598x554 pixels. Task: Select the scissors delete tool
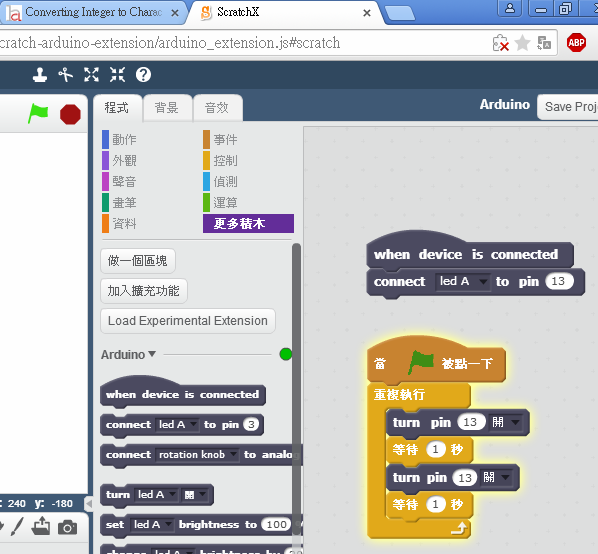pyautogui.click(x=65, y=75)
